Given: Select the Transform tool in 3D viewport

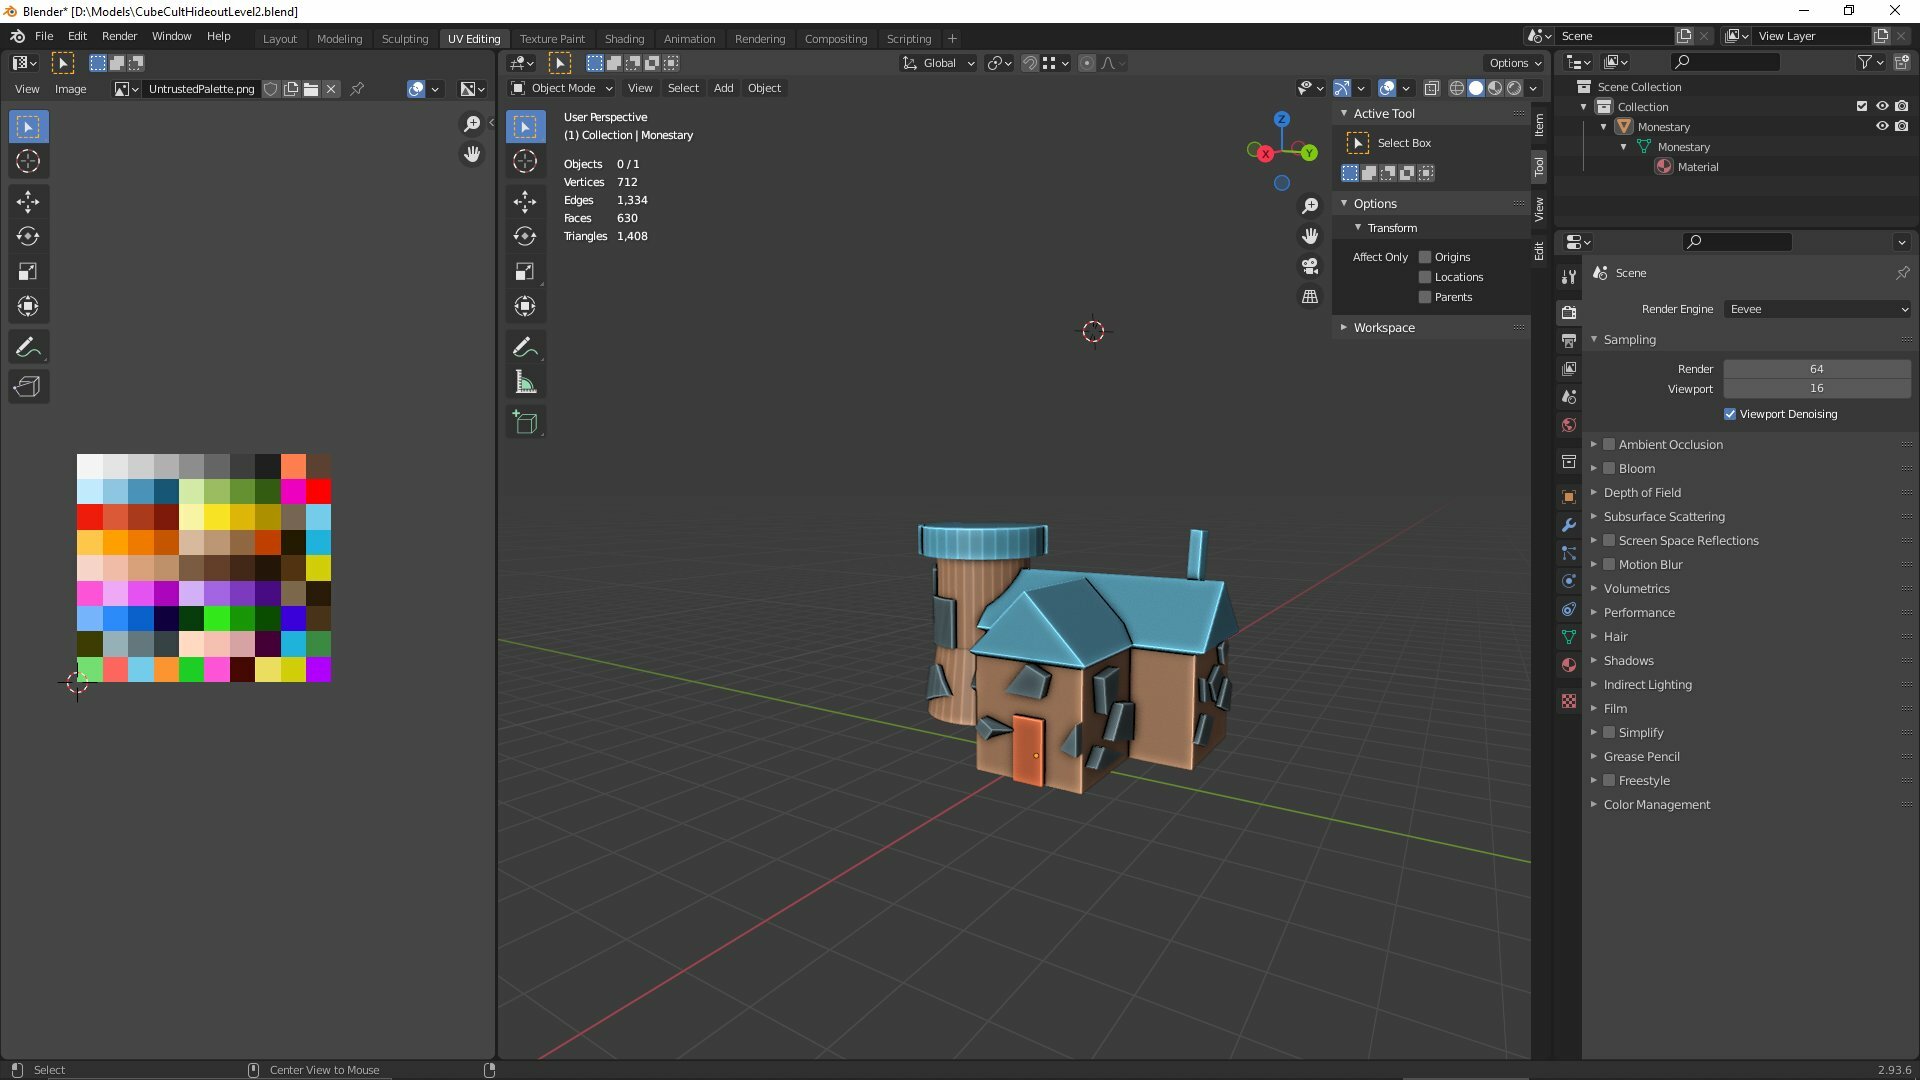Looking at the screenshot, I should (x=525, y=307).
